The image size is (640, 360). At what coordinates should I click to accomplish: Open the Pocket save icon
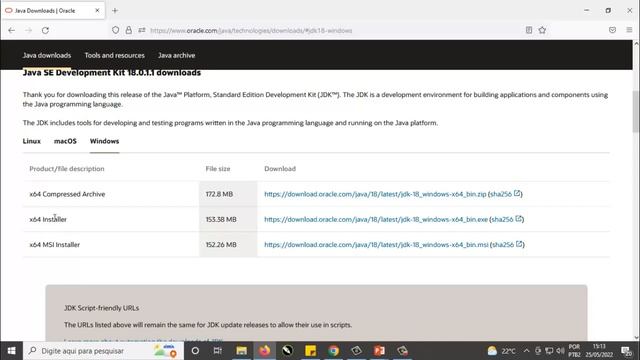612,30
